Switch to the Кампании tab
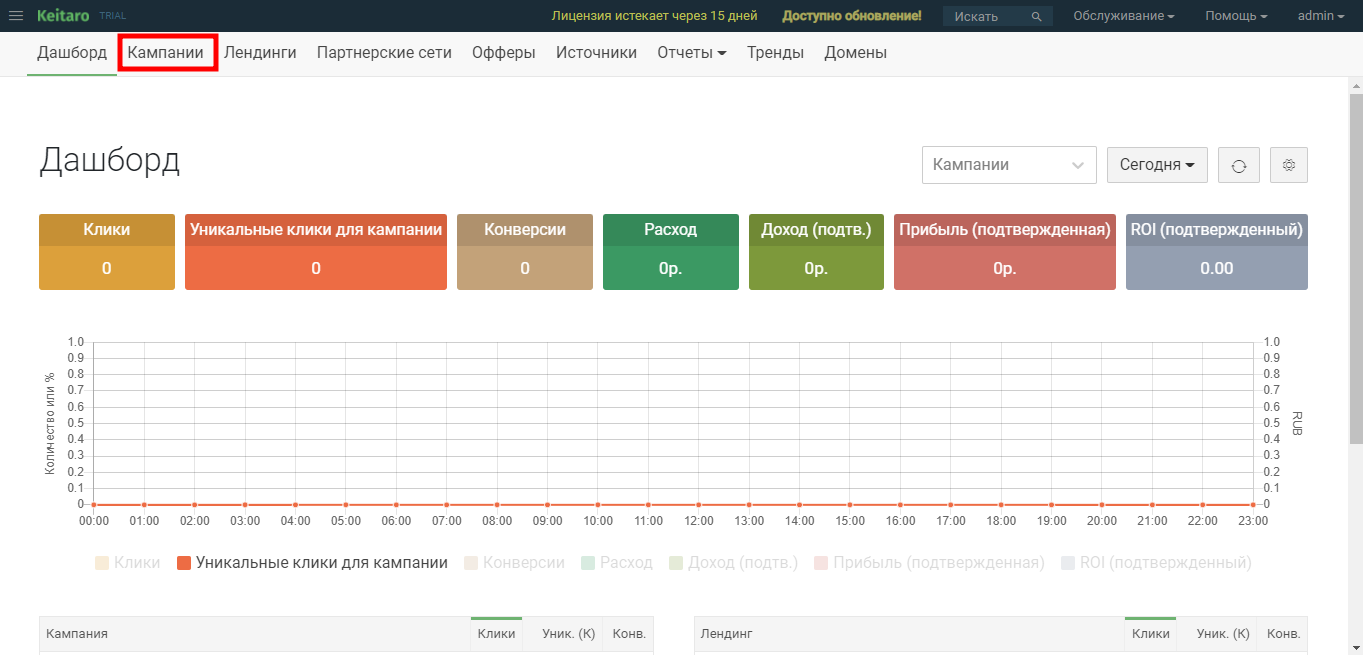Viewport: 1363px width, 655px height. [166, 53]
